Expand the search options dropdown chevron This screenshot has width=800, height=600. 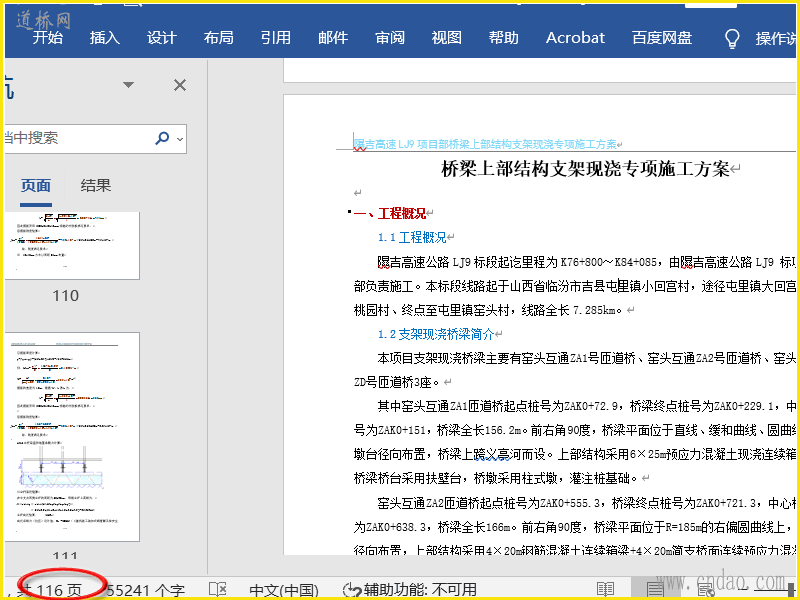[x=180, y=139]
